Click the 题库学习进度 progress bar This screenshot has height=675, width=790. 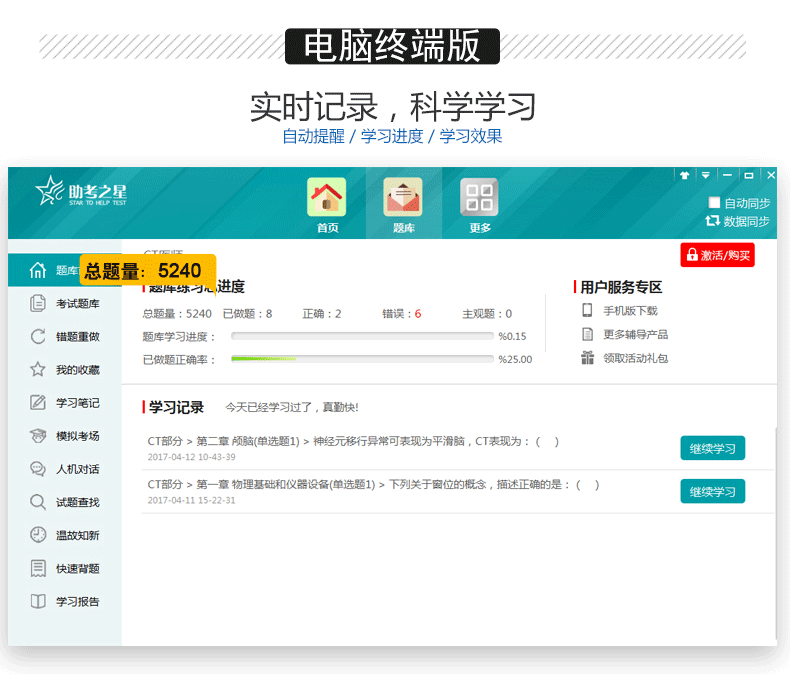point(362,336)
